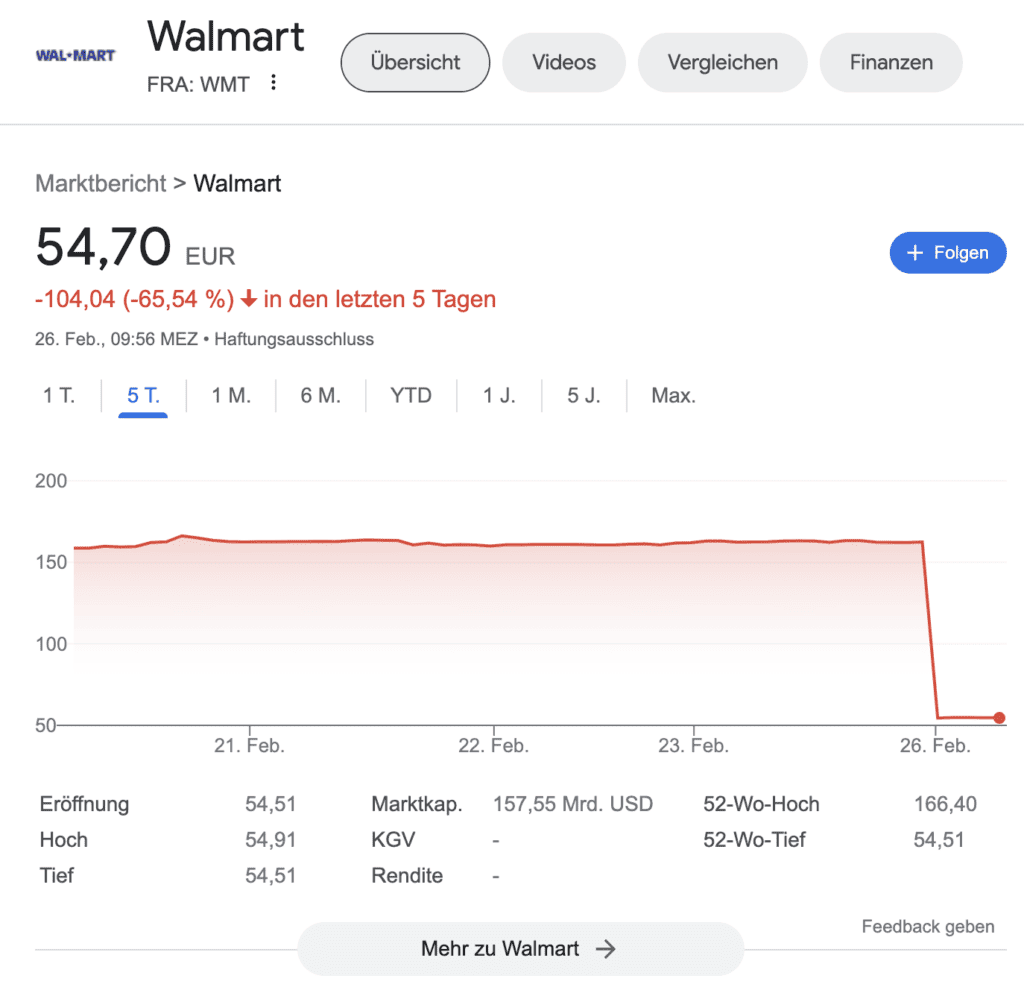Open the Haftungsausschluss disclaimer link
Viewport: 1024px width, 990px height.
(x=295, y=339)
